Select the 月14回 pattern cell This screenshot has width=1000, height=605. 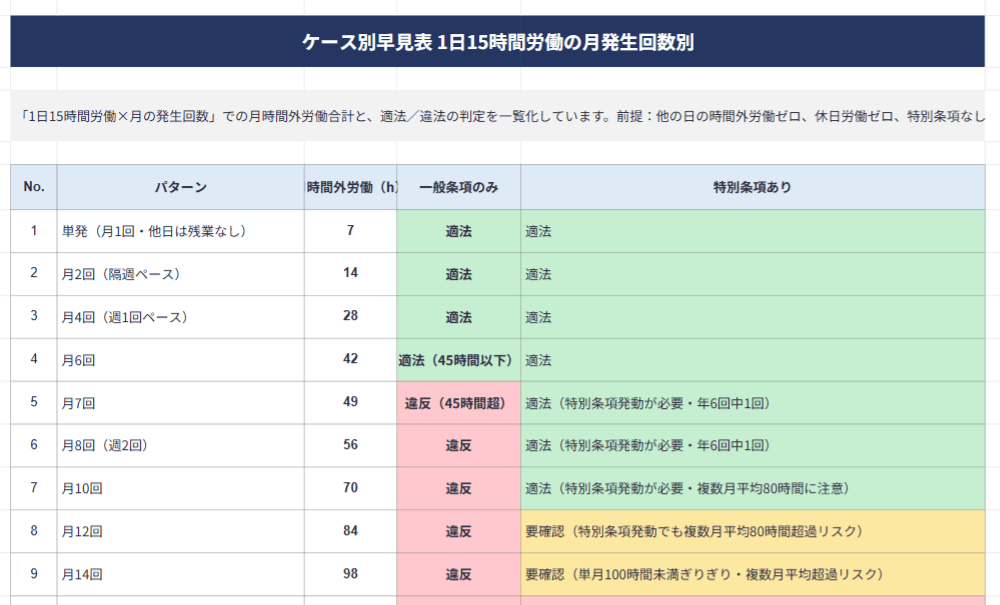(x=180, y=574)
